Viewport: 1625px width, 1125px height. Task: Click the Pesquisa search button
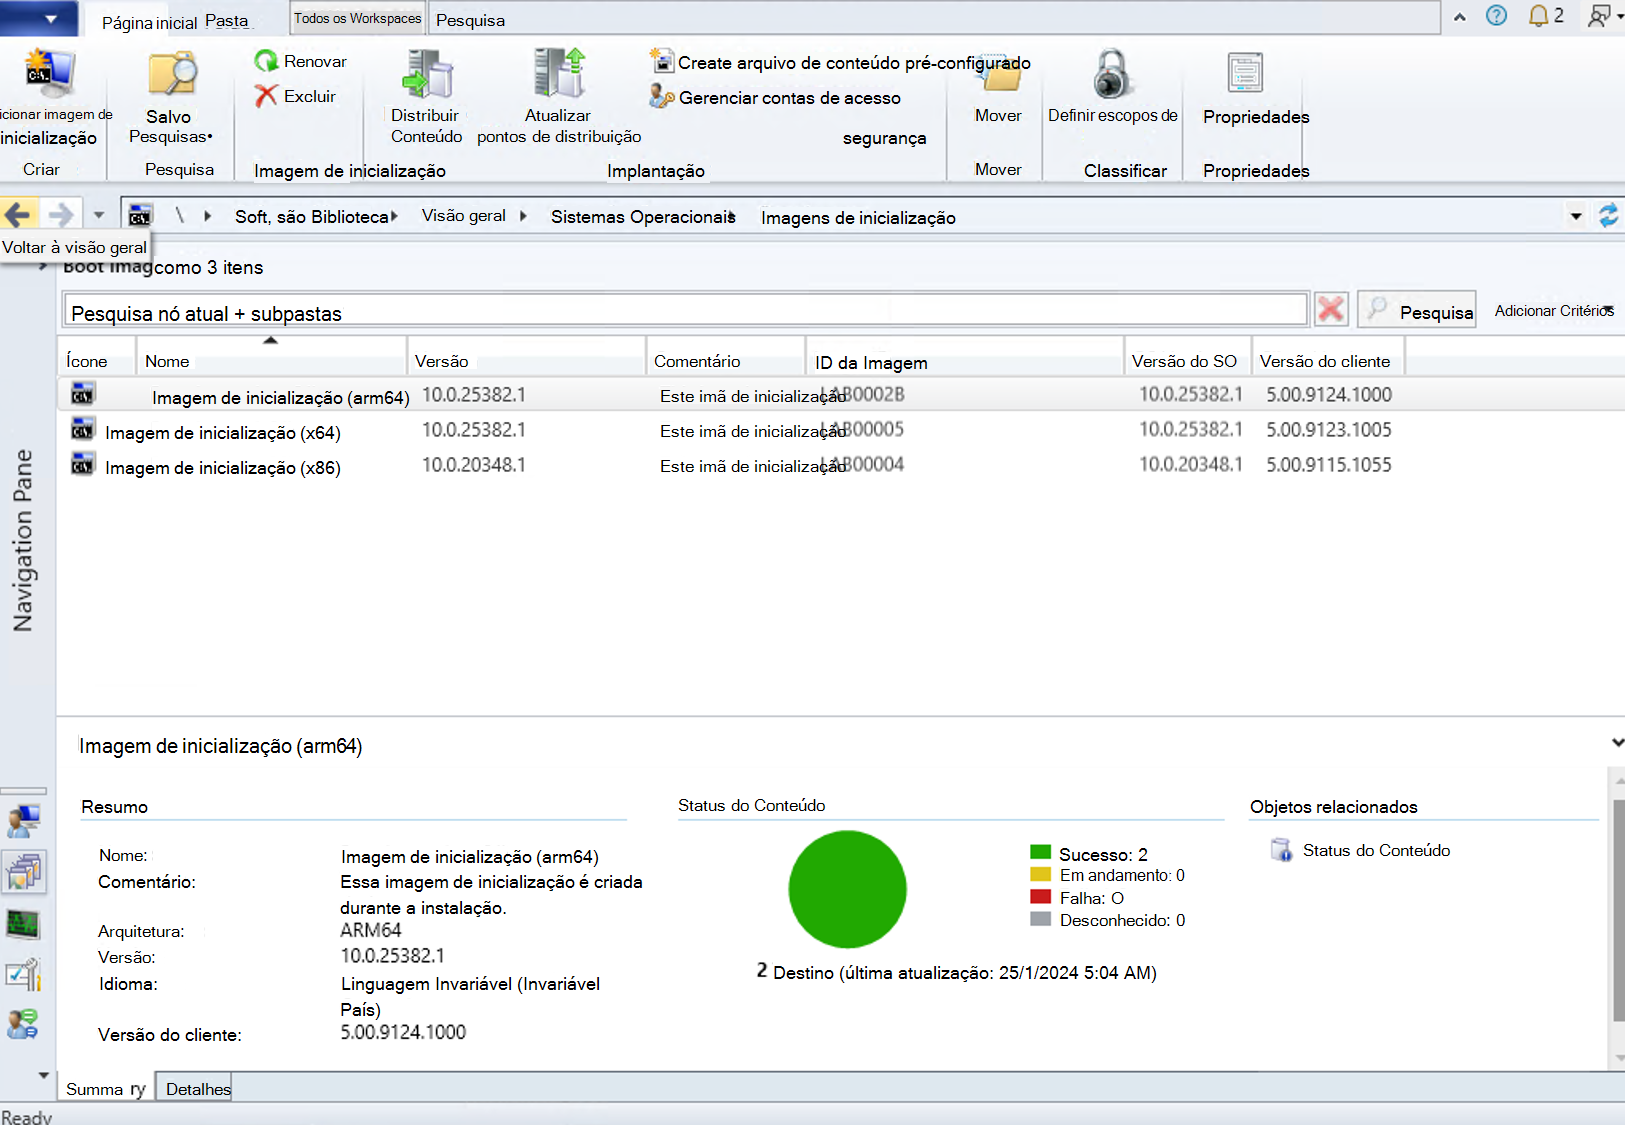coord(1416,311)
